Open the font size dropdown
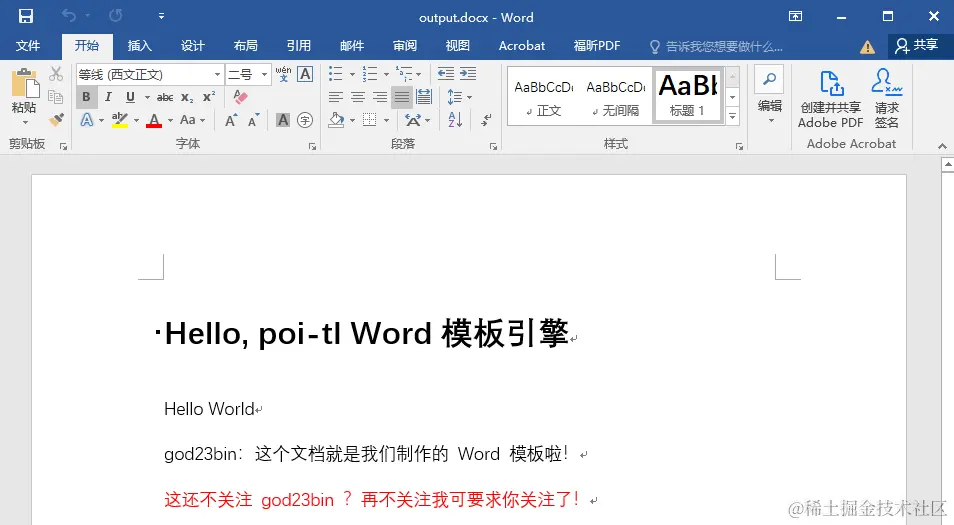The width and height of the screenshot is (954, 525). 264,75
